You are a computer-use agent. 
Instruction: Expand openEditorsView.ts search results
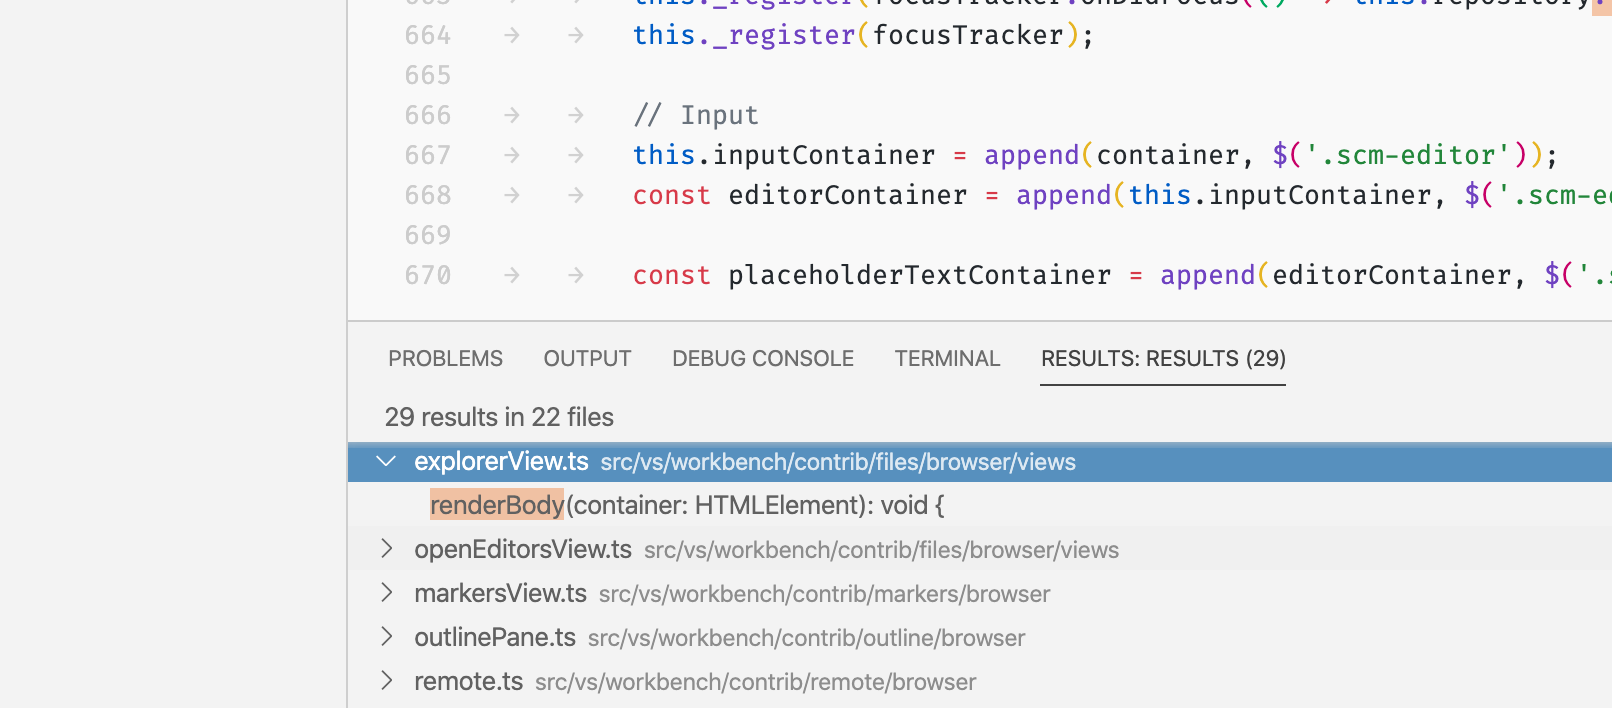tap(386, 549)
